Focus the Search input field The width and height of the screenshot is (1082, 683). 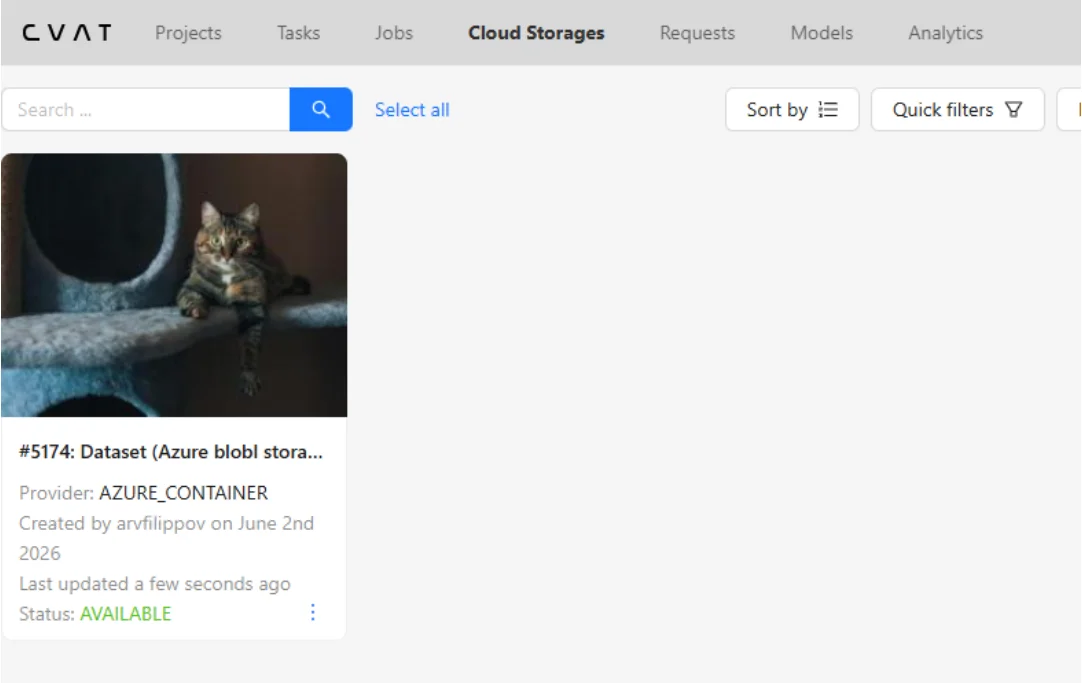pyautogui.click(x=146, y=109)
